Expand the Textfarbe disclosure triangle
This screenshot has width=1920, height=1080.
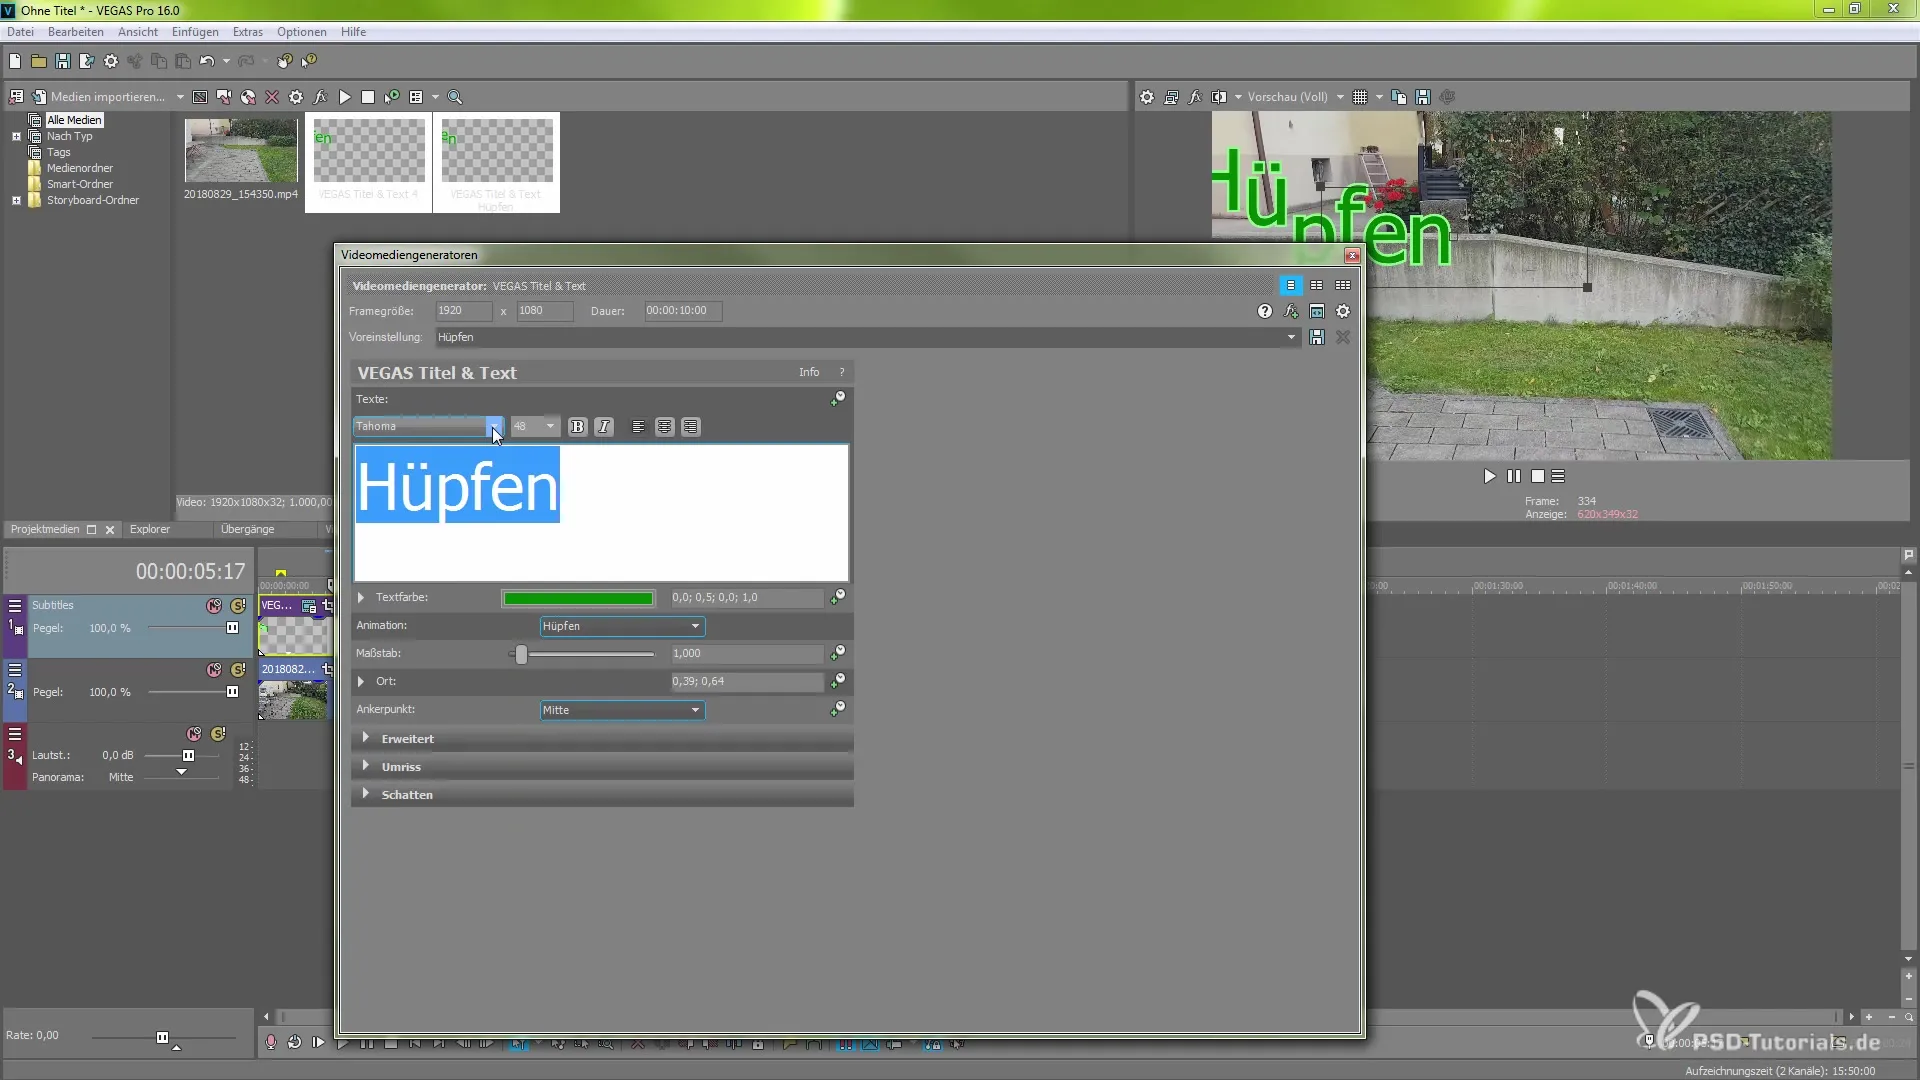pyautogui.click(x=361, y=598)
